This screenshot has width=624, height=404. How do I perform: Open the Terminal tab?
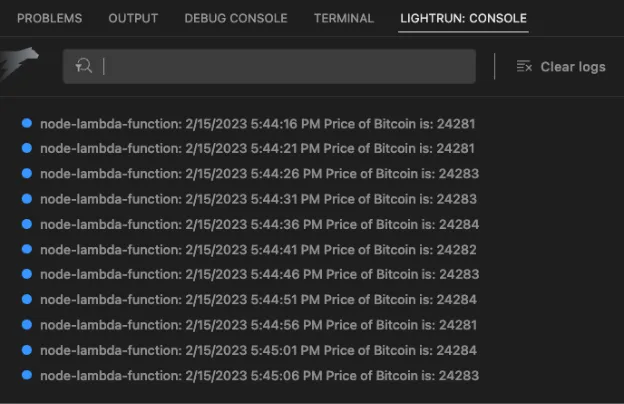tap(343, 18)
